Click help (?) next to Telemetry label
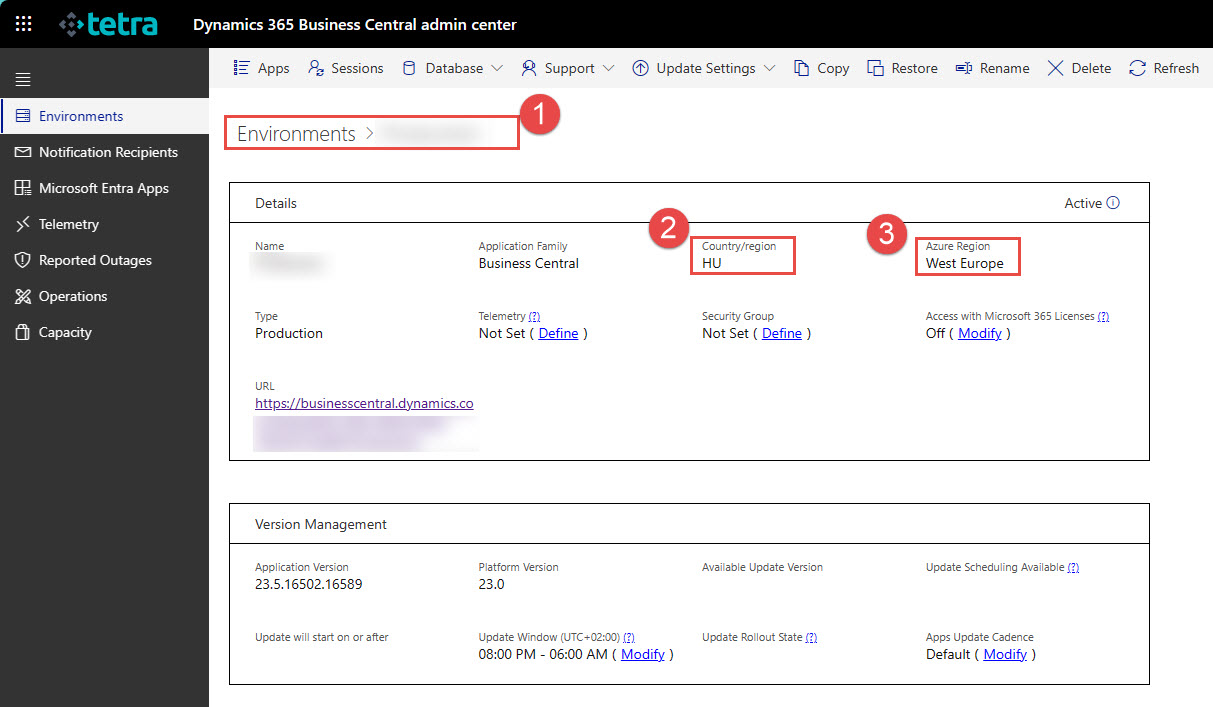This screenshot has height=707, width=1213. pyautogui.click(x=534, y=316)
